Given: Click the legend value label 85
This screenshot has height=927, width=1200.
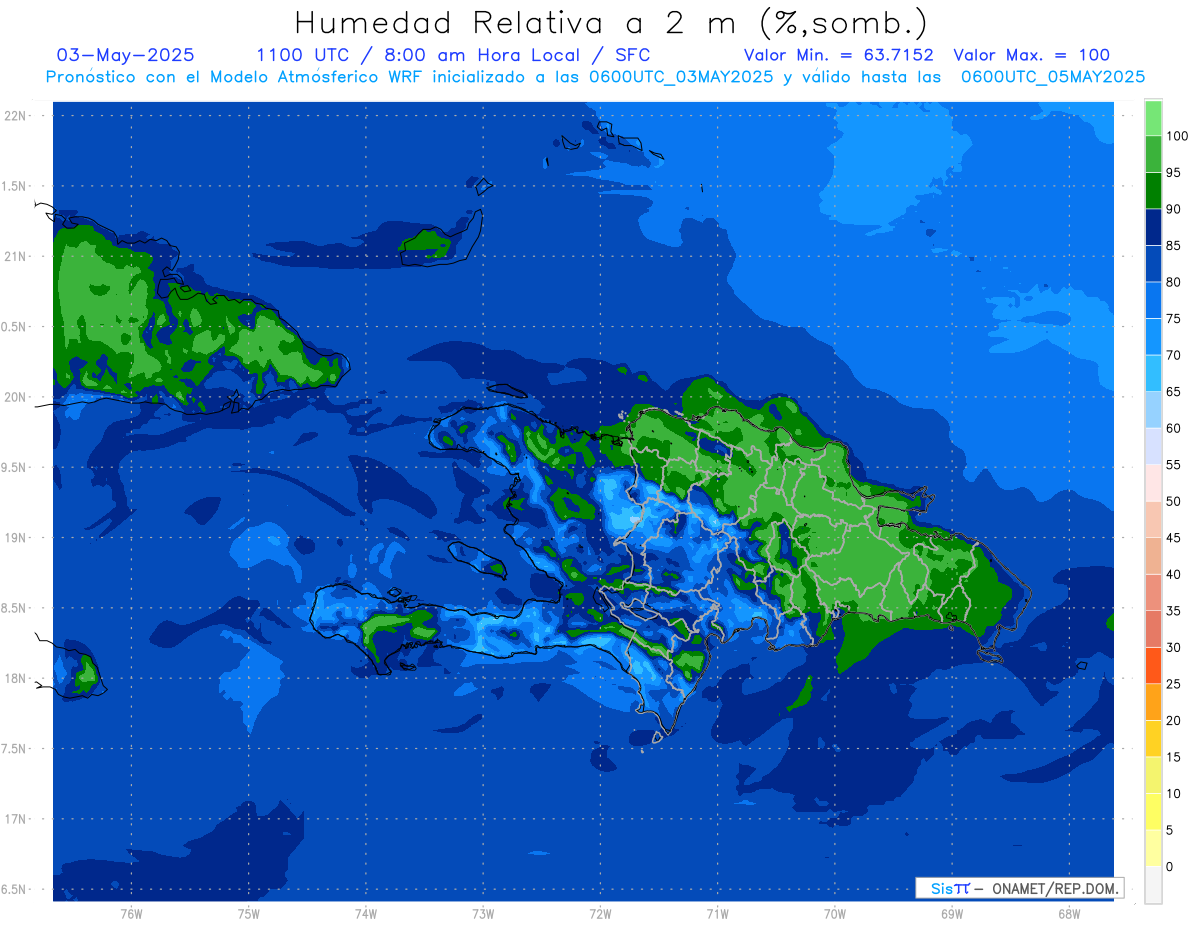Looking at the screenshot, I should click(x=1174, y=246).
